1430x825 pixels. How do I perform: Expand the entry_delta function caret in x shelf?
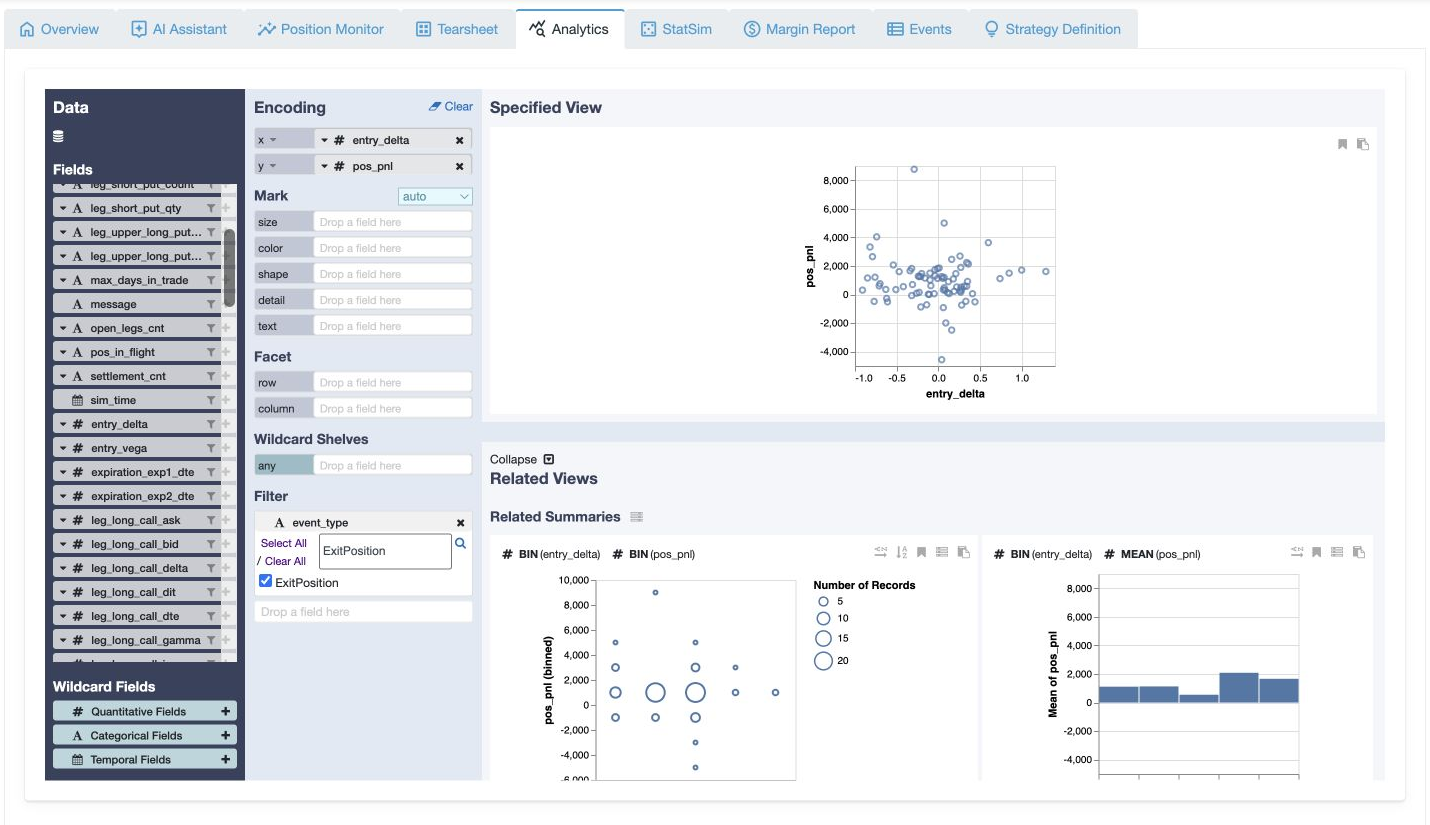(325, 141)
